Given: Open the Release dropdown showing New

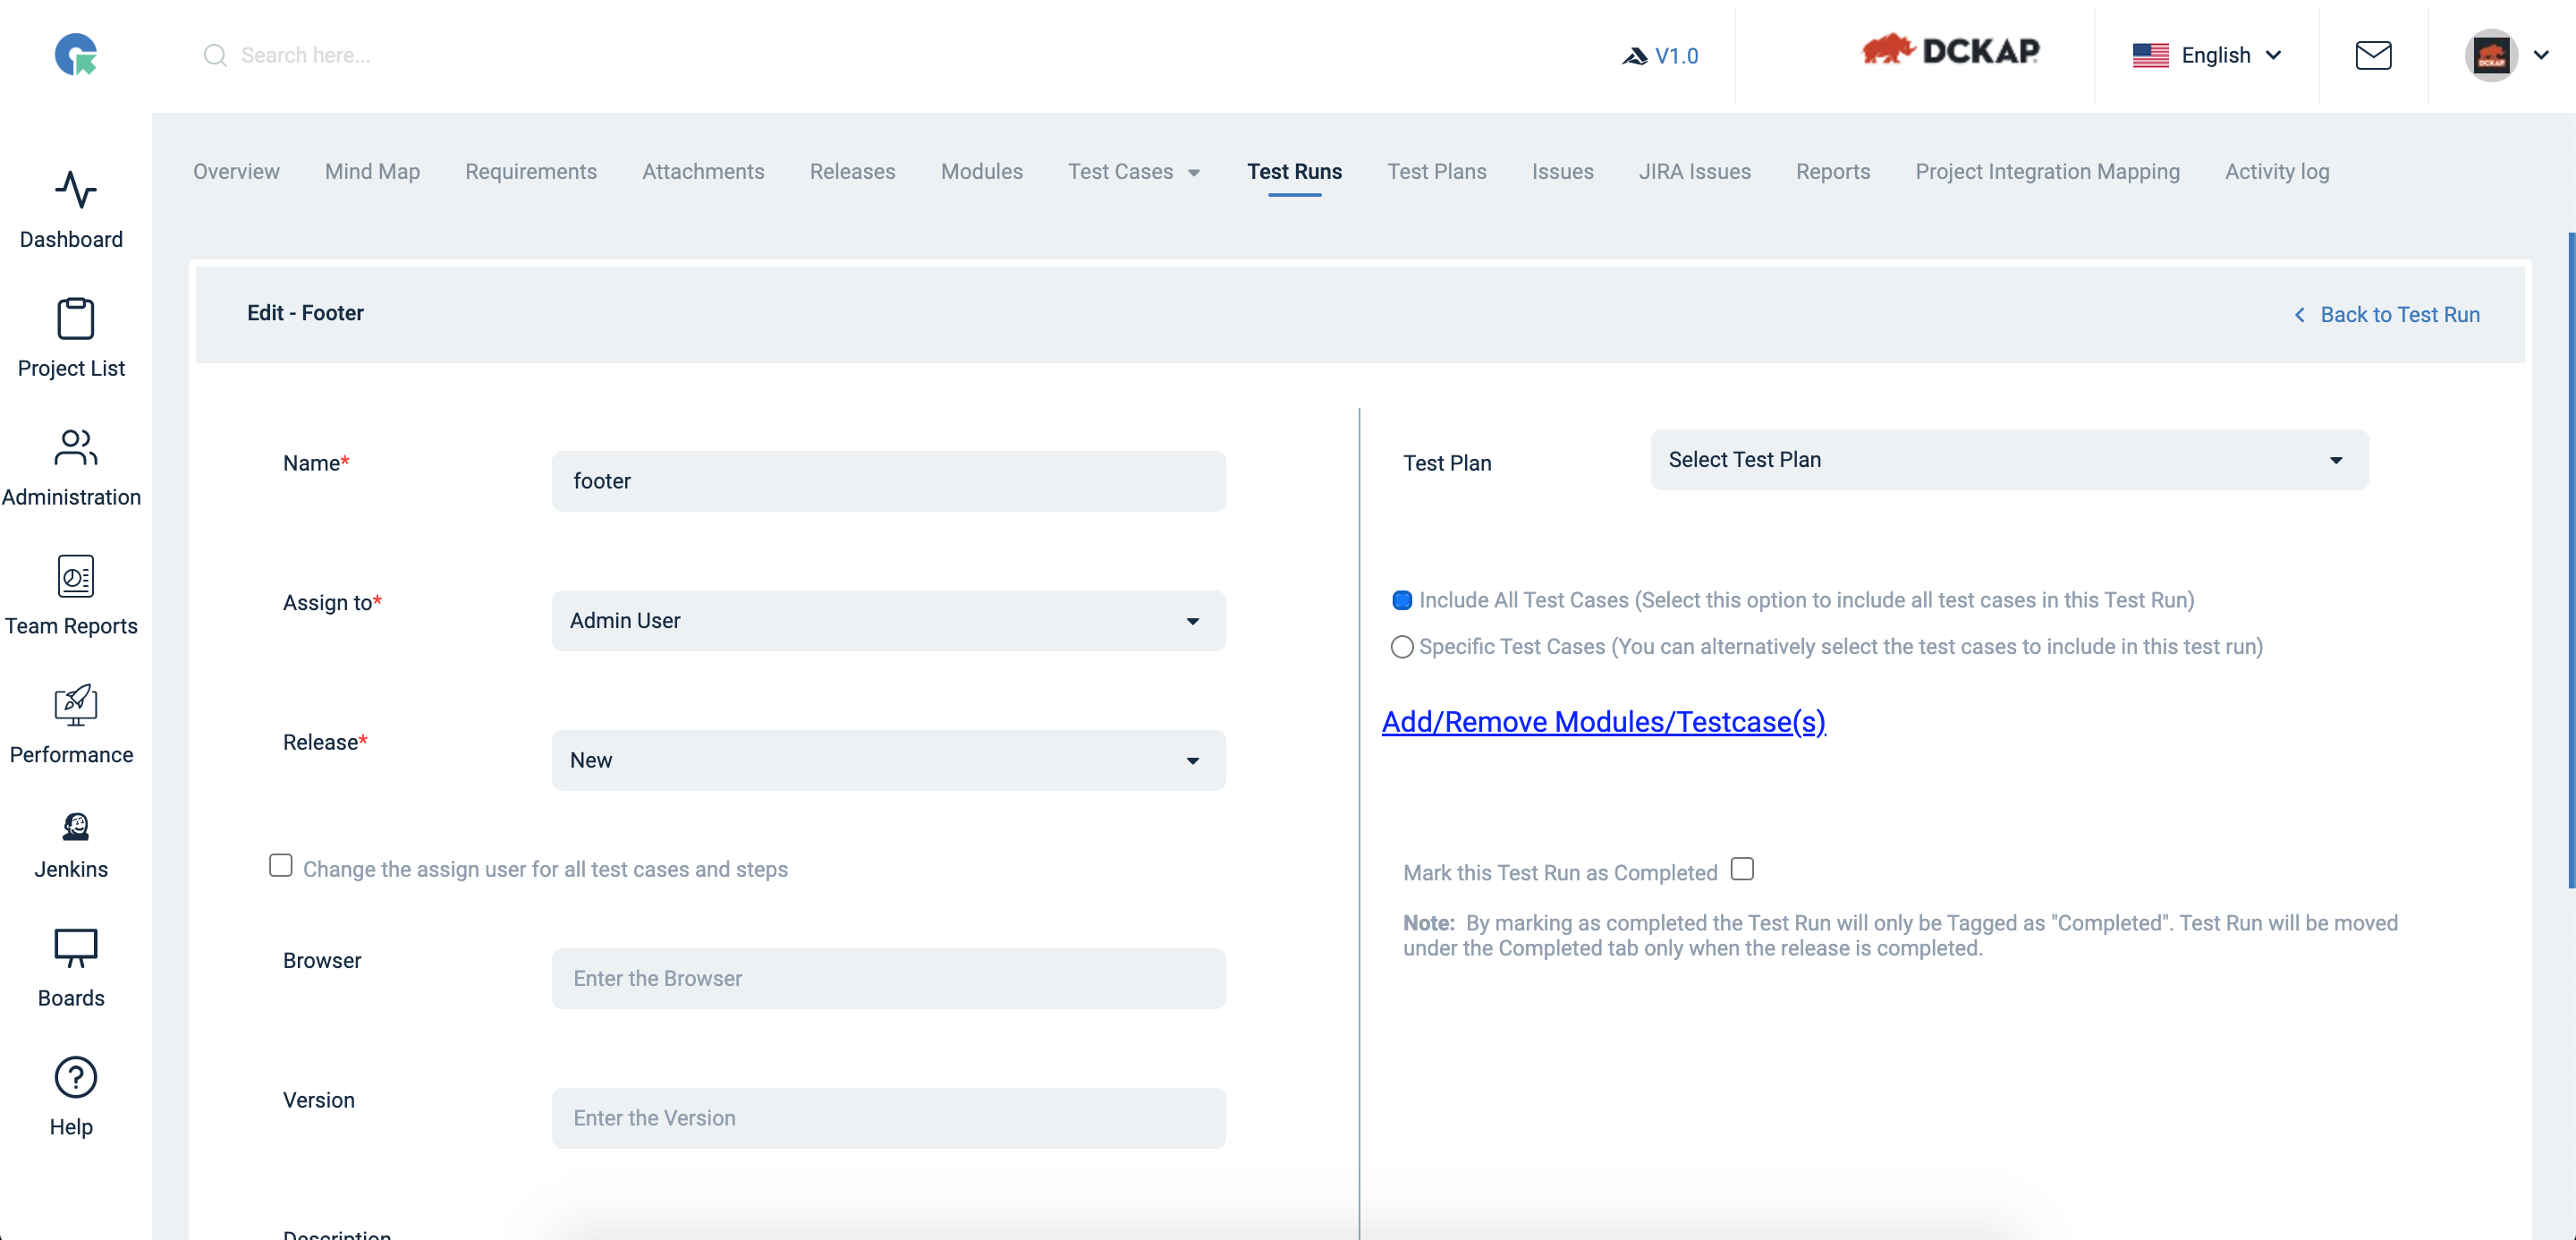Looking at the screenshot, I should (888, 760).
